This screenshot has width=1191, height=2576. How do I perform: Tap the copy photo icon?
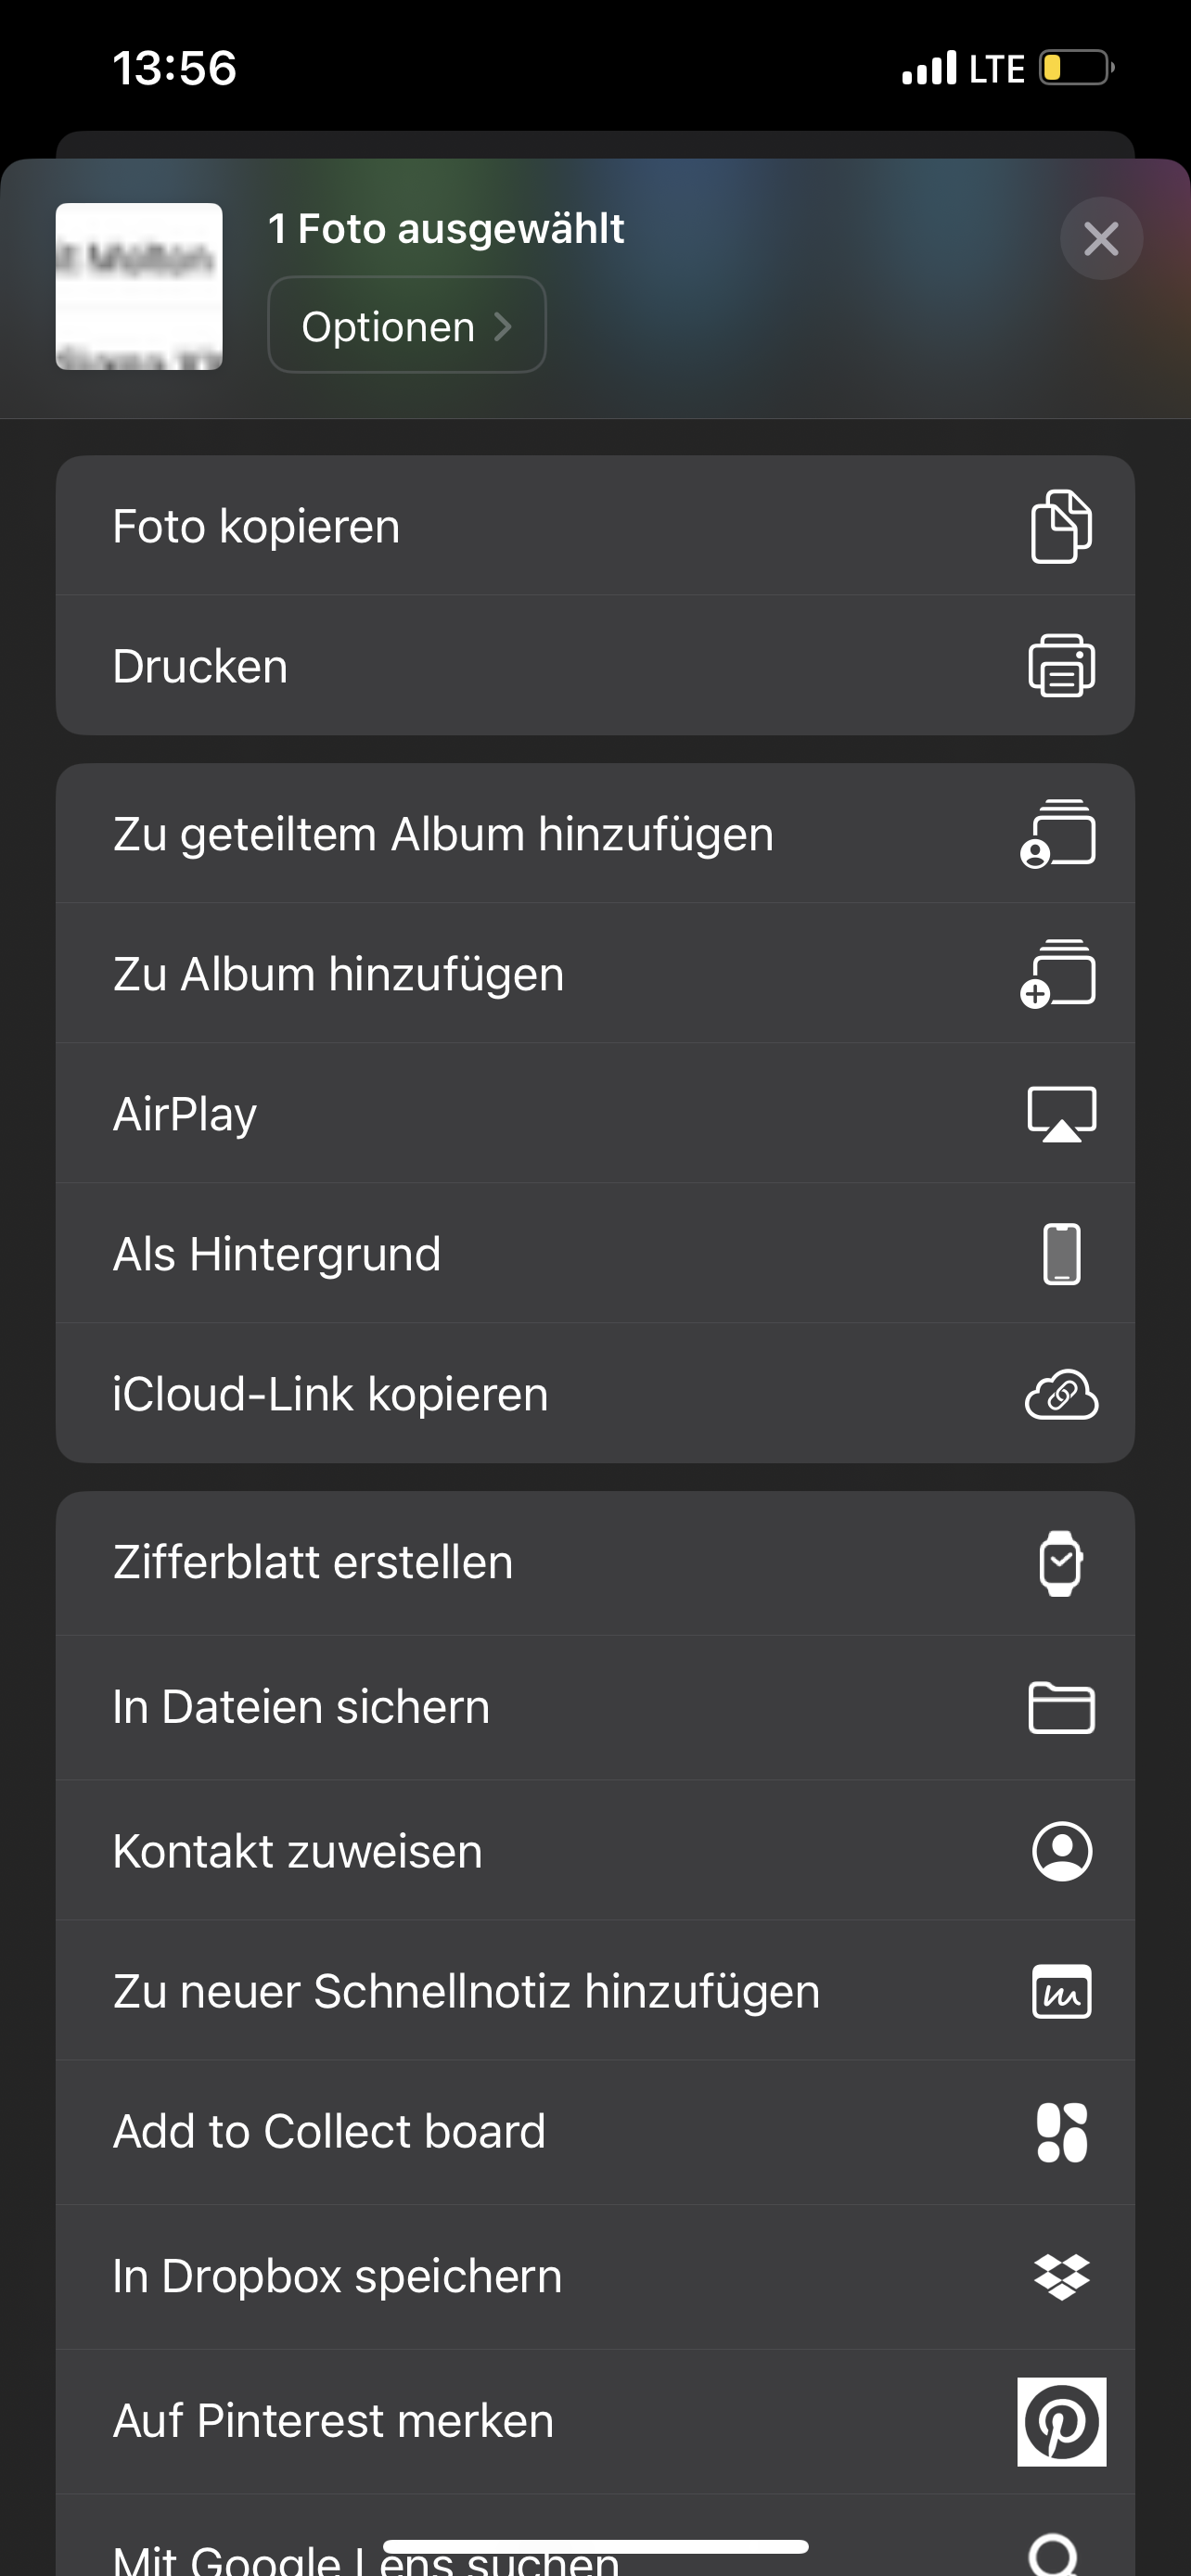tap(1061, 526)
